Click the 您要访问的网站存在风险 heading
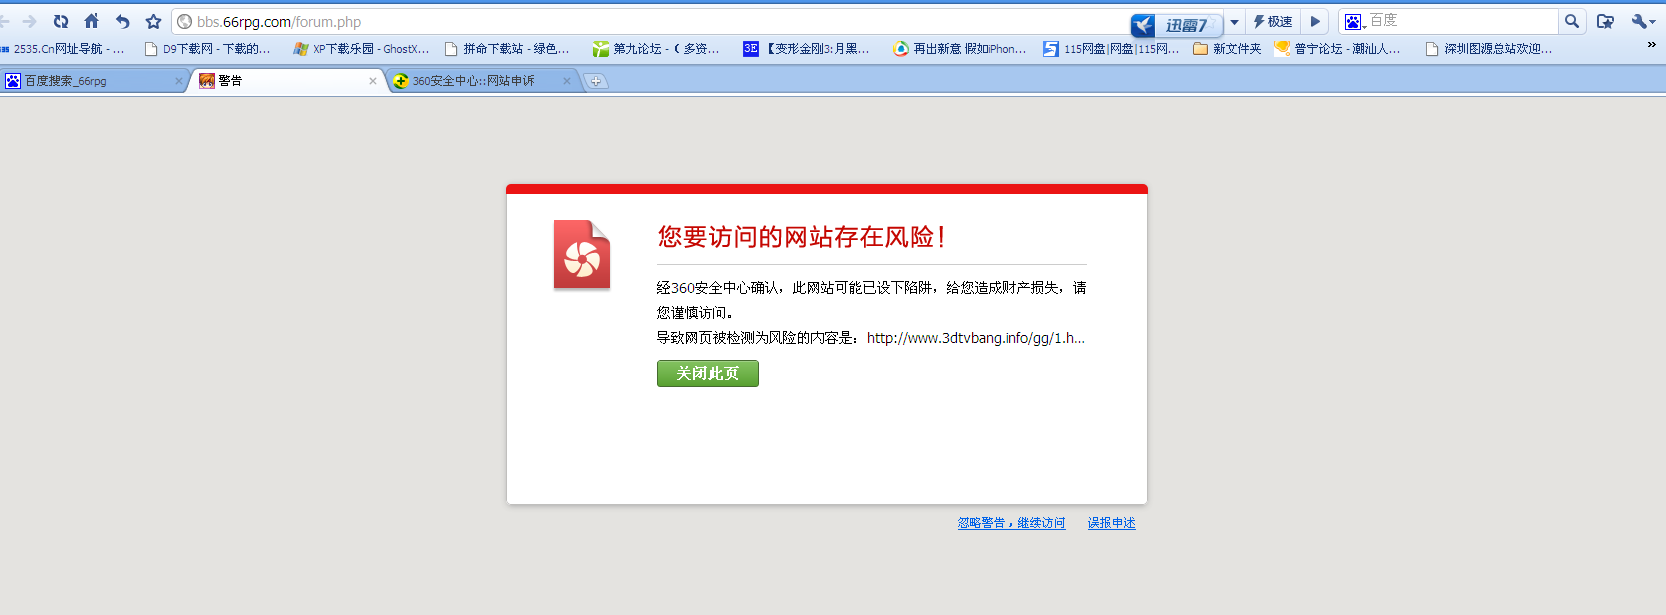Viewport: 1666px width, 615px height. tap(802, 237)
